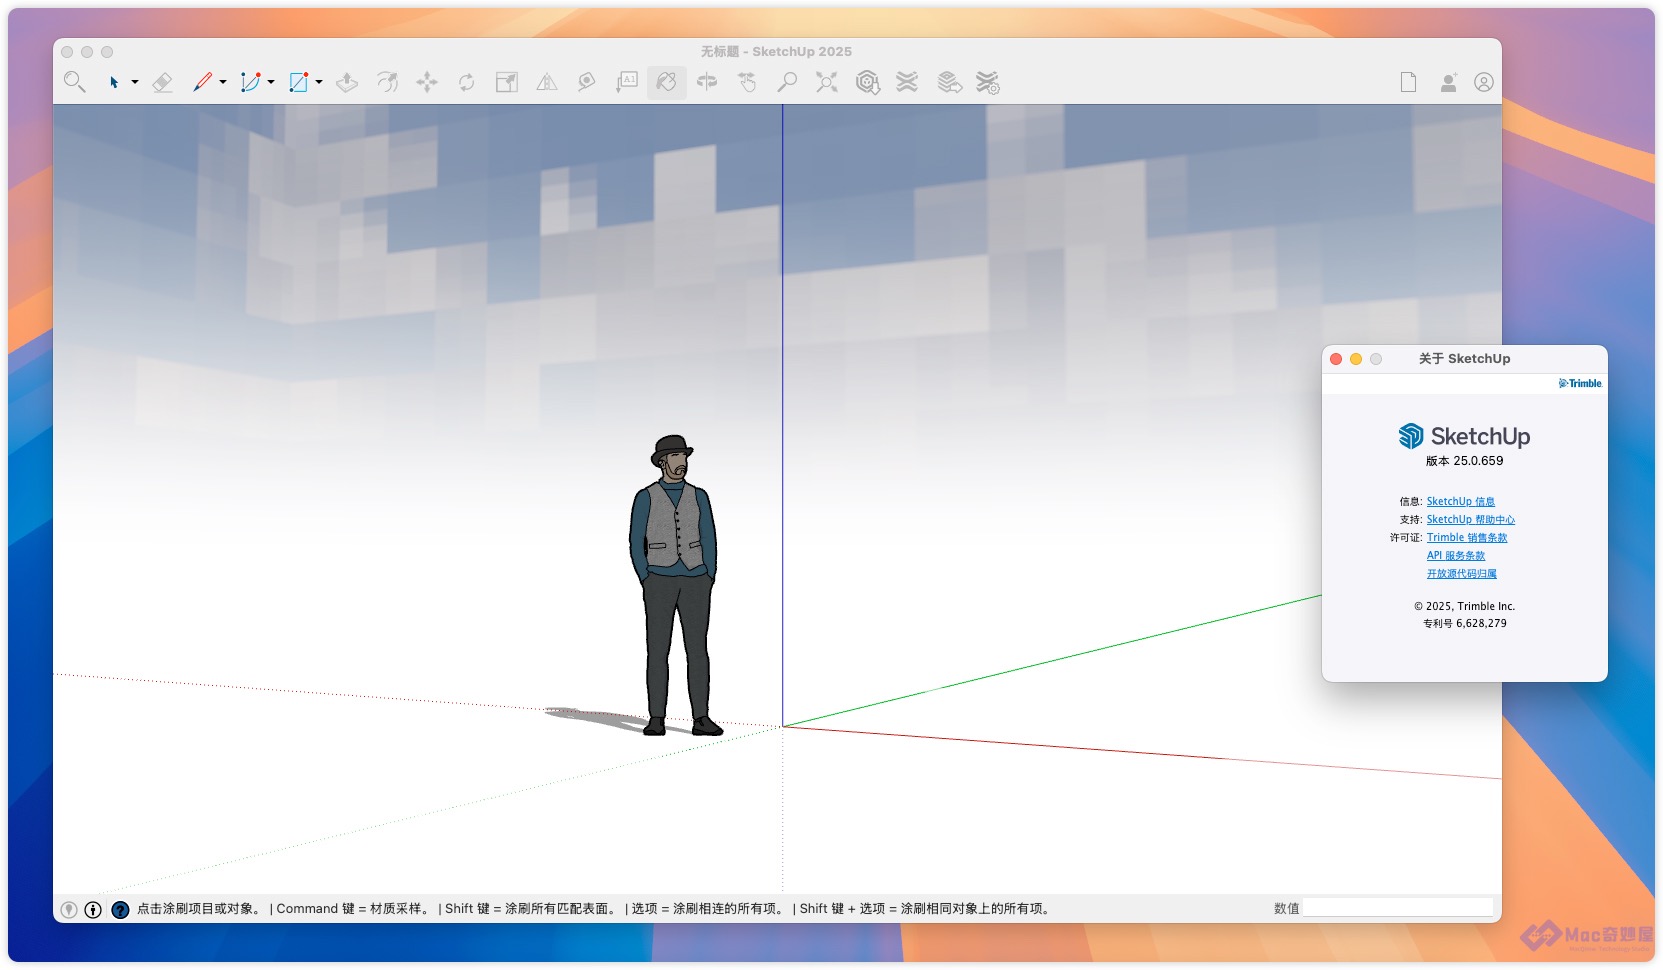
Task: Select the Text label tool
Action: pos(627,82)
